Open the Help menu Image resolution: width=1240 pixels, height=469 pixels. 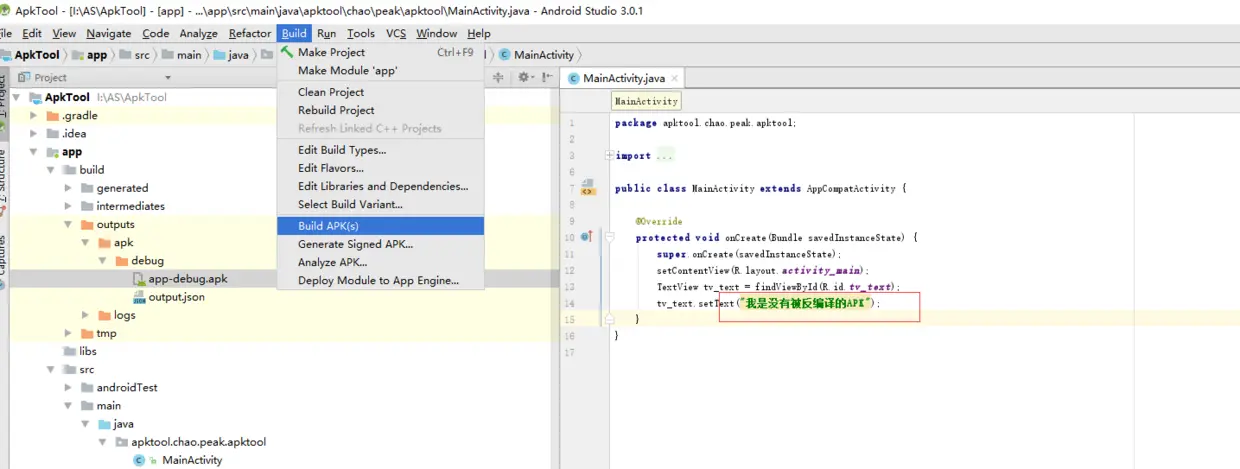pos(479,33)
